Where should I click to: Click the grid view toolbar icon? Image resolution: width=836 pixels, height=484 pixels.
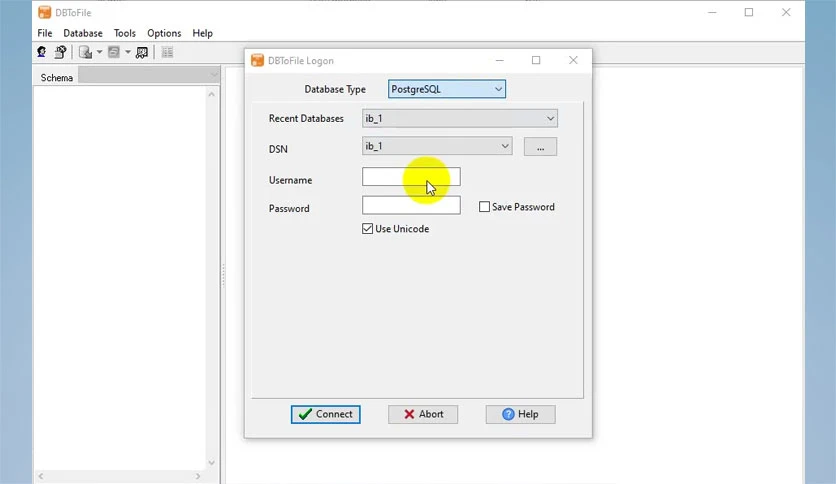167,52
